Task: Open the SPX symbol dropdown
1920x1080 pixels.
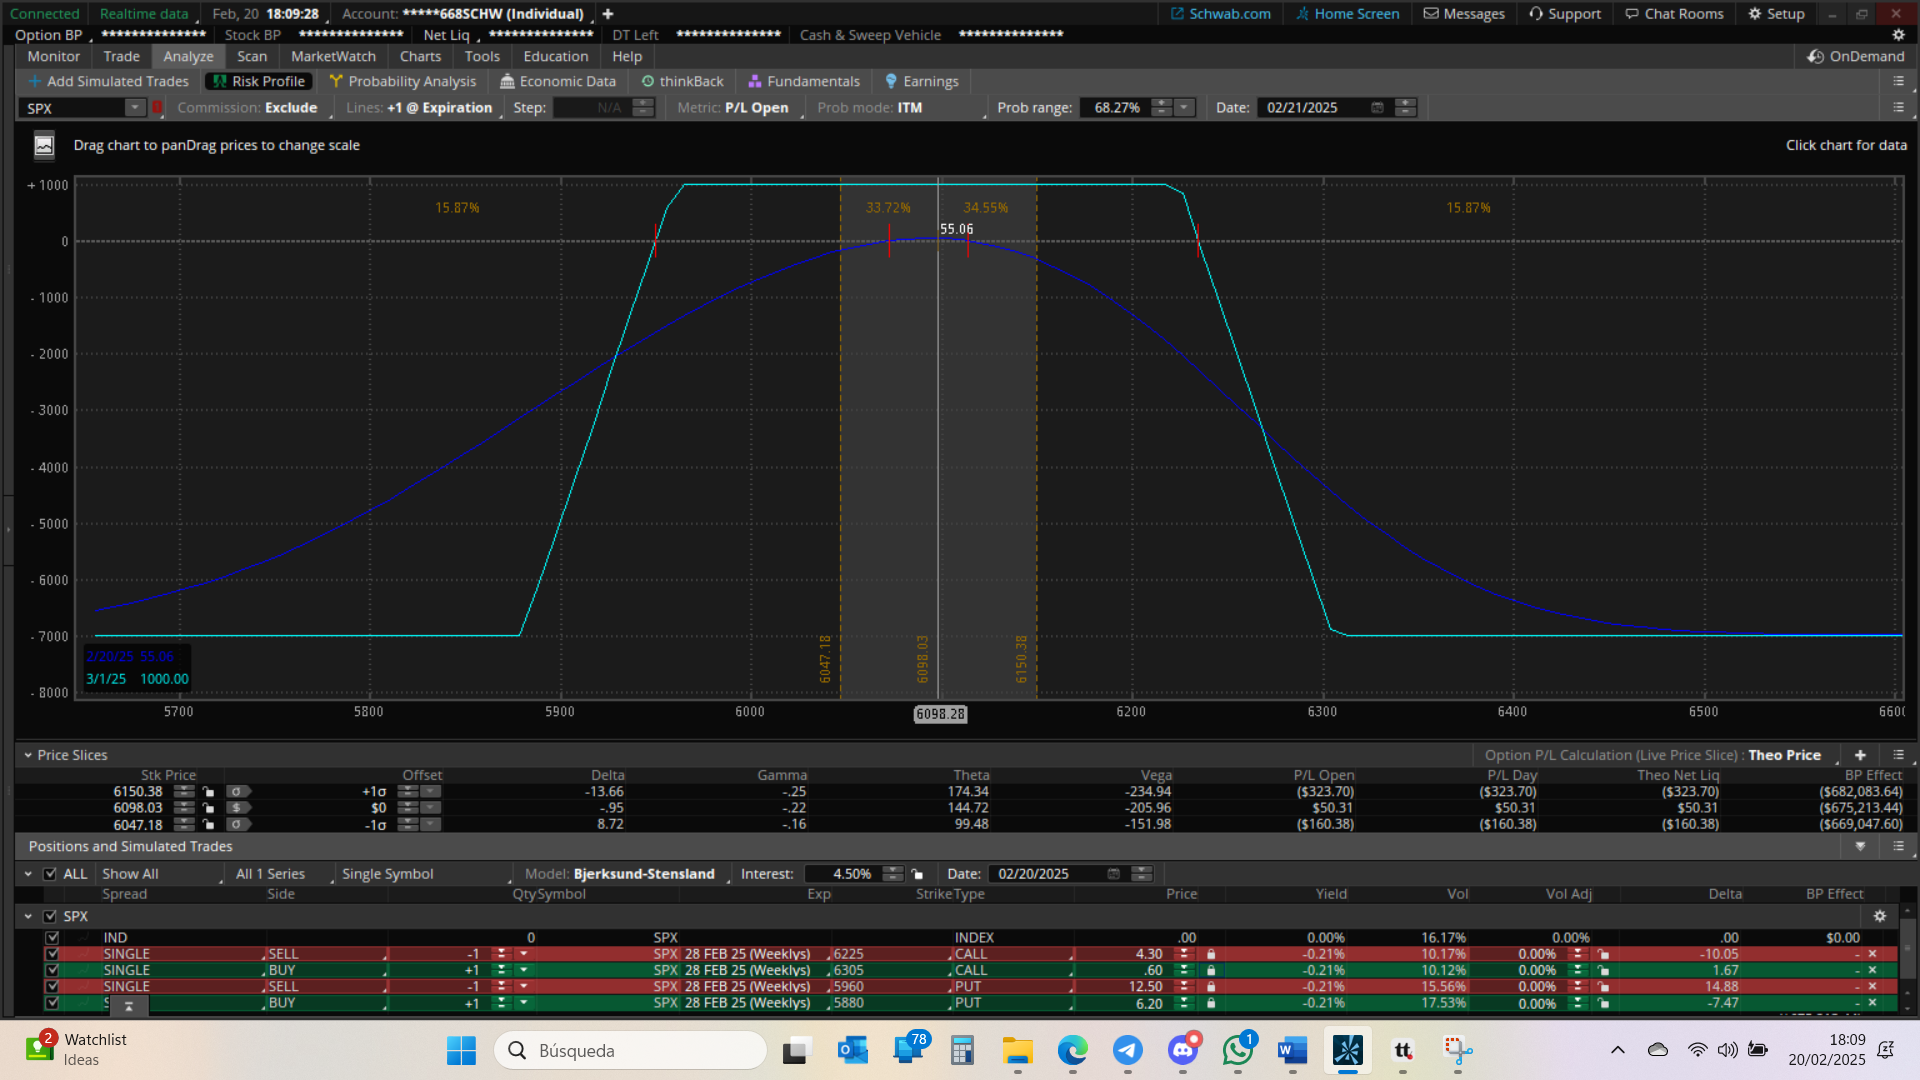Action: point(134,108)
